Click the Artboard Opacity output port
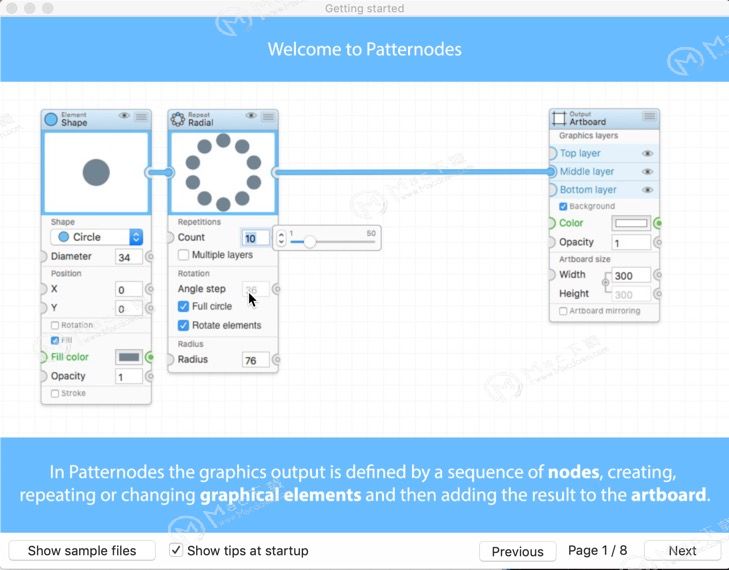The width and height of the screenshot is (729, 570). (657, 242)
